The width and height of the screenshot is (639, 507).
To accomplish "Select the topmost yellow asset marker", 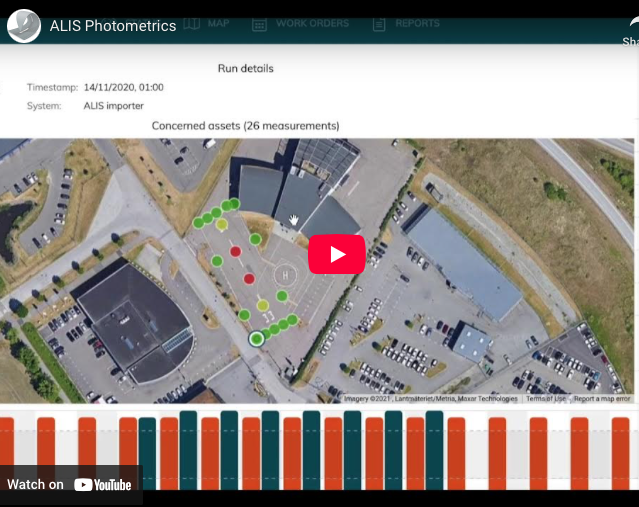I will pos(222,225).
